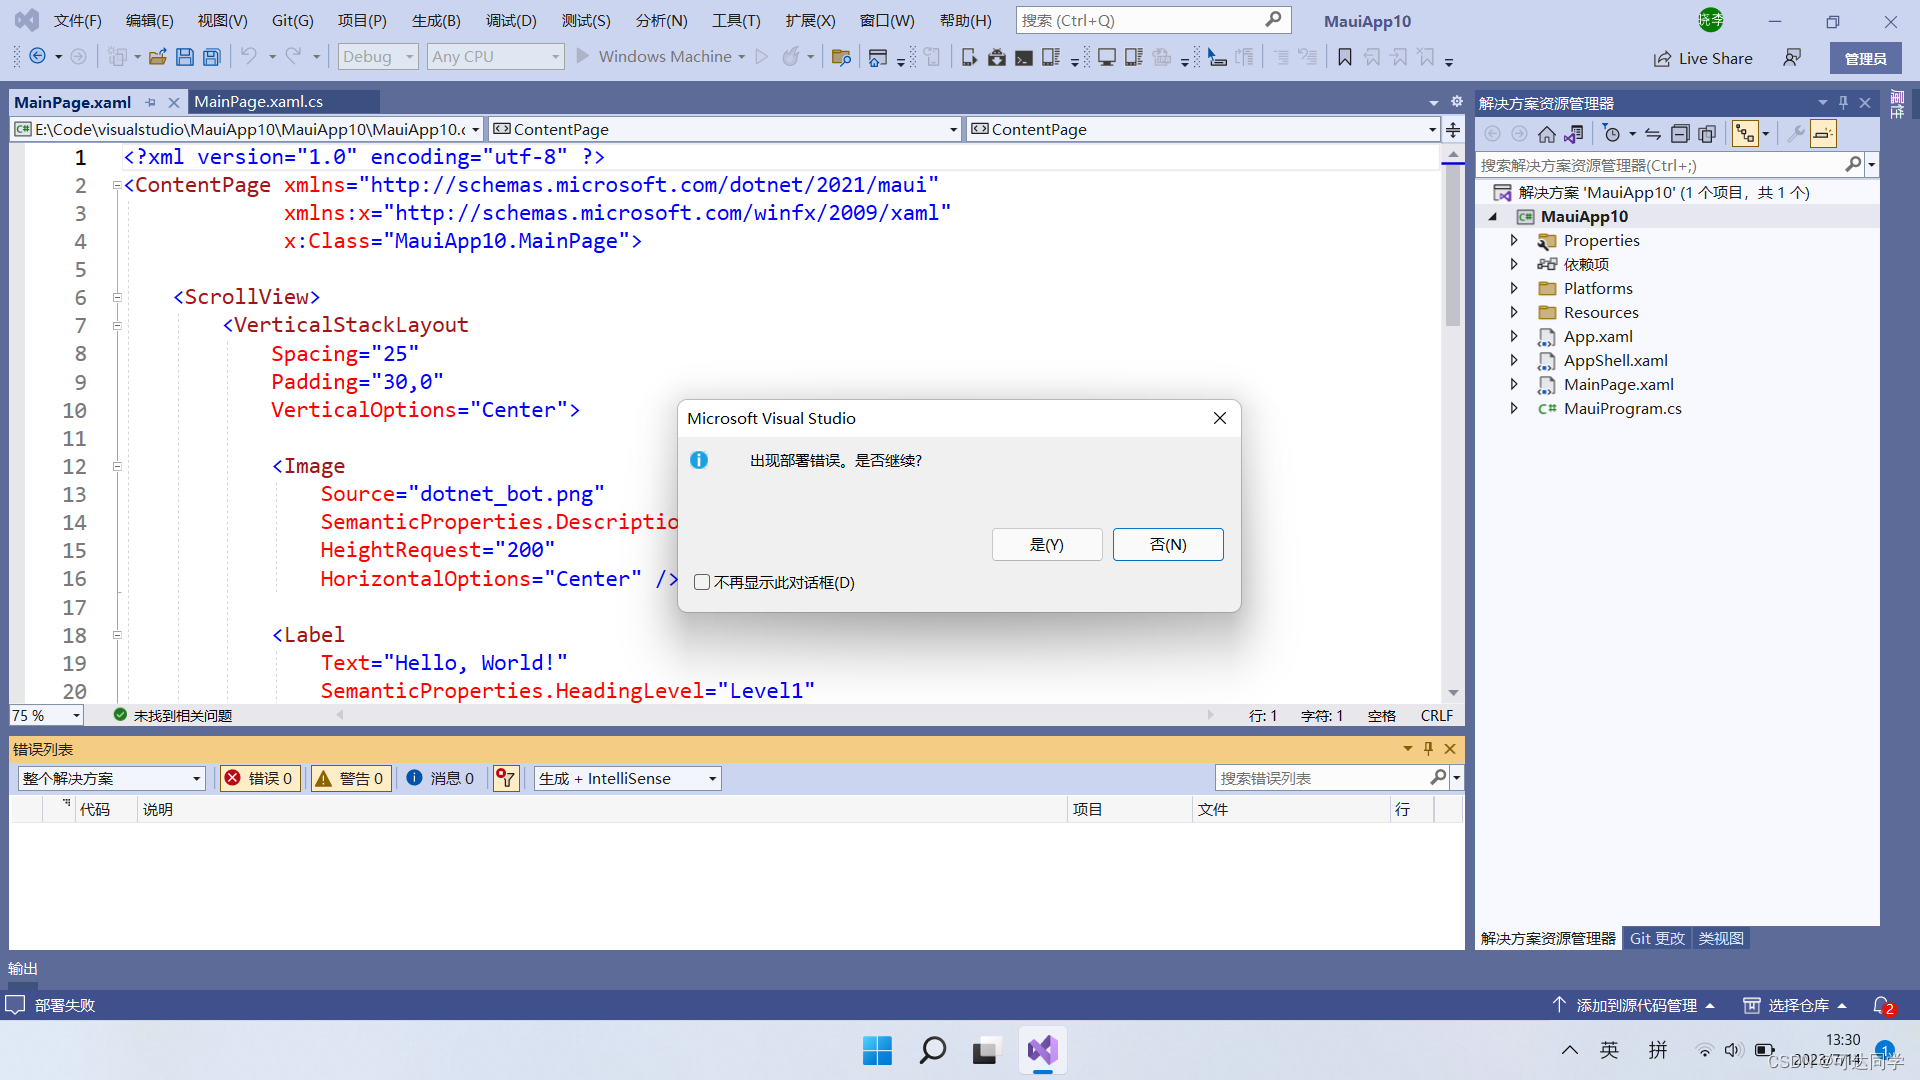The image size is (1920, 1080).
Task: Click the bookmark toggle icon in the toolbar
Action: pos(1345,57)
